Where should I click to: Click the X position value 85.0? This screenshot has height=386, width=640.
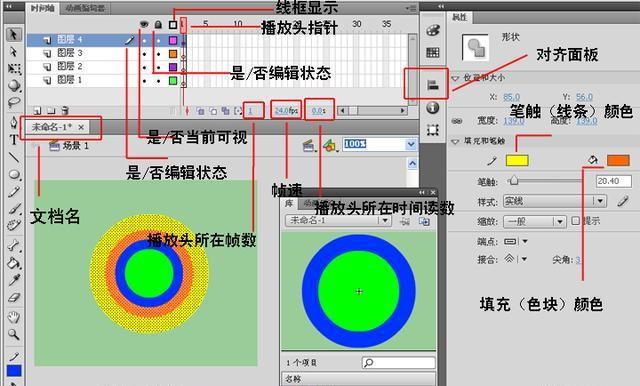[512, 97]
